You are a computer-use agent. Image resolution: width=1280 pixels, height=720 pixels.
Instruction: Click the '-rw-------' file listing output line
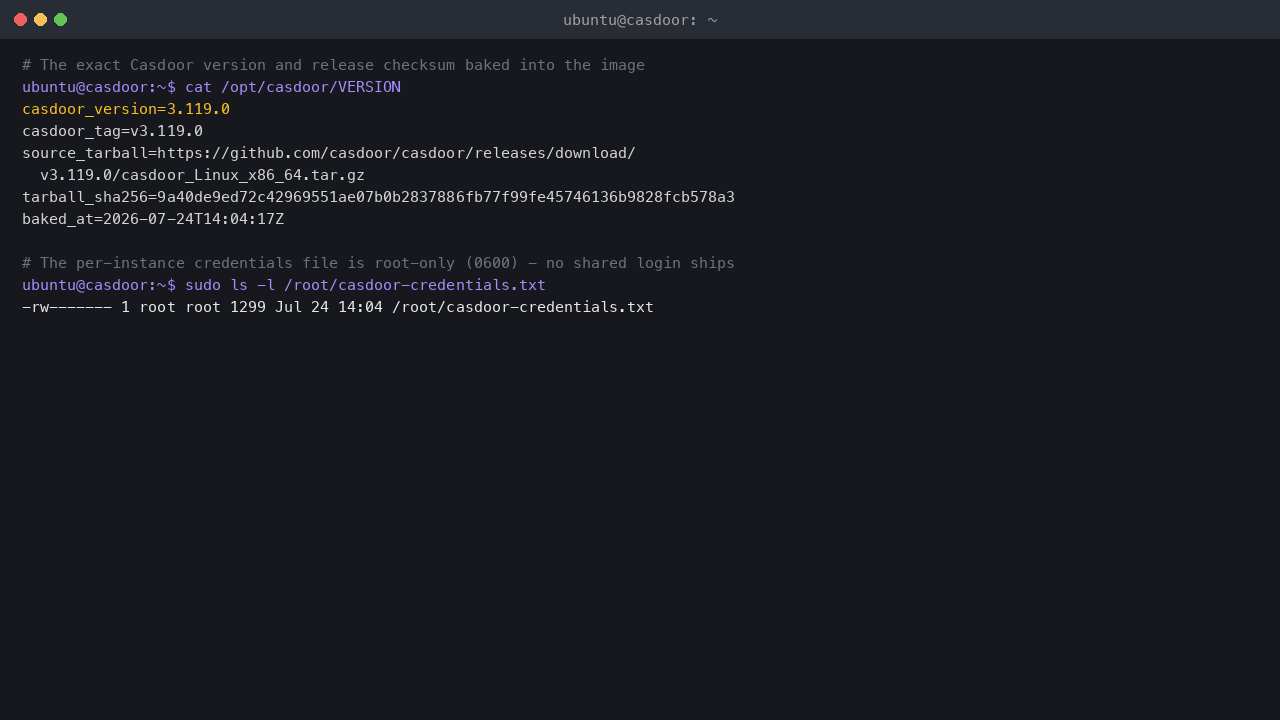pos(338,307)
